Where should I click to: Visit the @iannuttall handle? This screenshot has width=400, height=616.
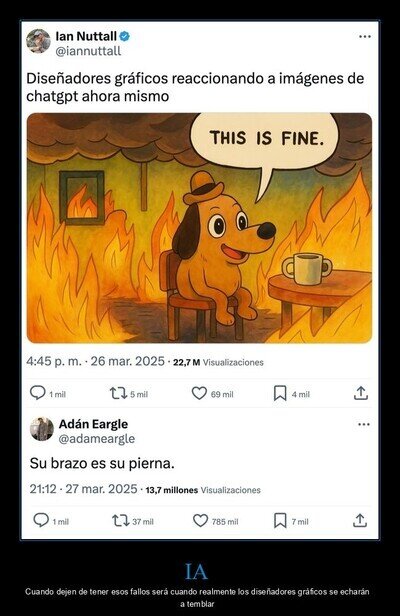coord(88,51)
